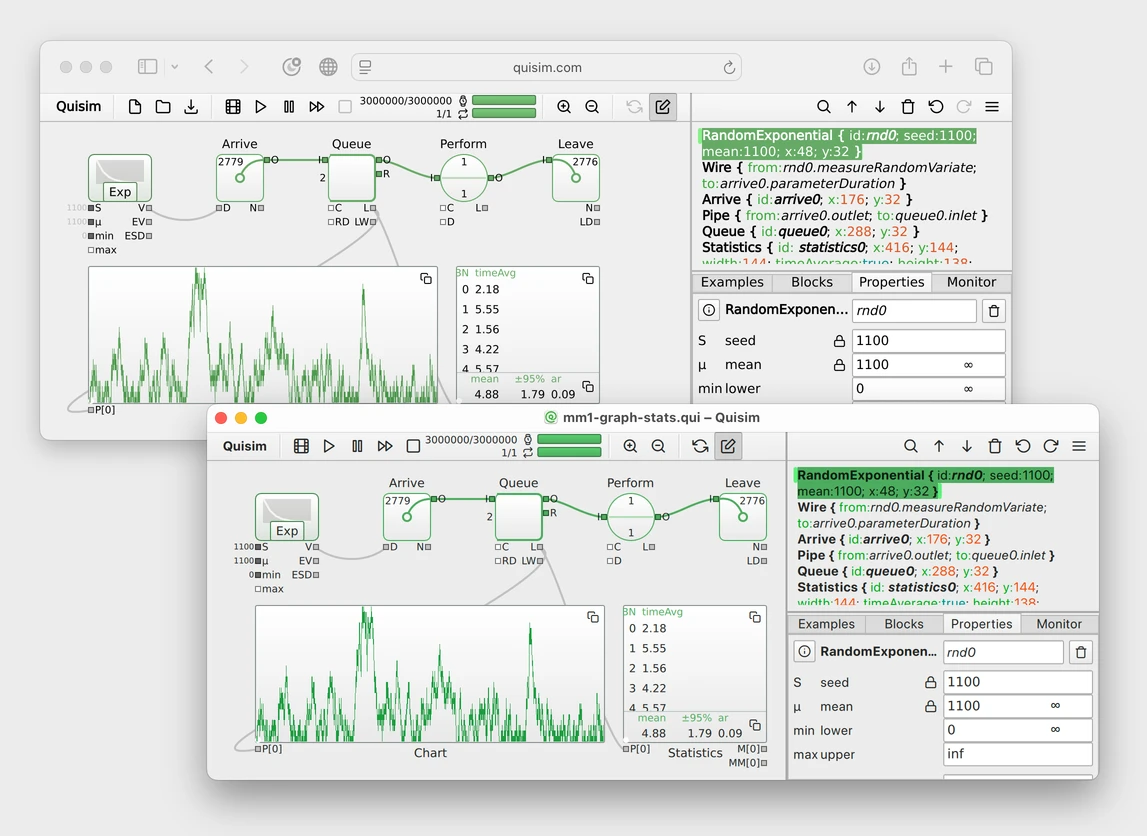Open Monitor tab in Safari window
This screenshot has height=836, width=1147.
971,282
